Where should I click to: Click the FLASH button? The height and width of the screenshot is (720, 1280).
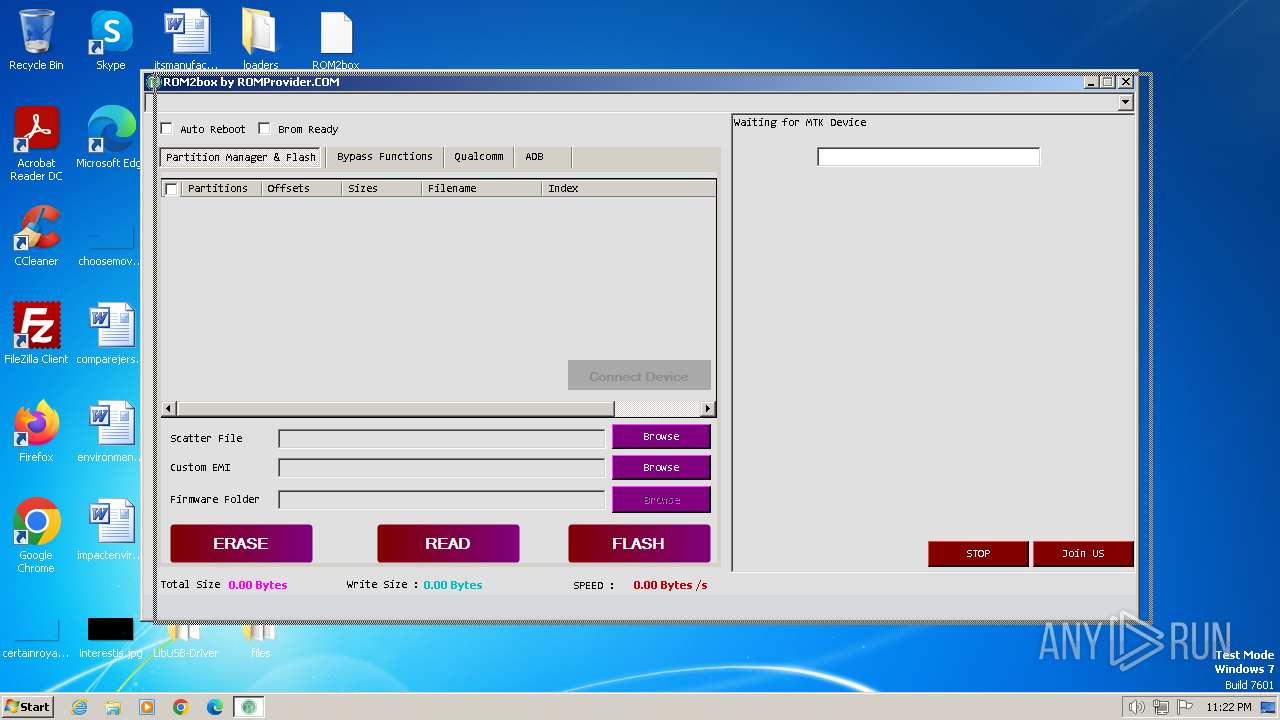pos(639,543)
